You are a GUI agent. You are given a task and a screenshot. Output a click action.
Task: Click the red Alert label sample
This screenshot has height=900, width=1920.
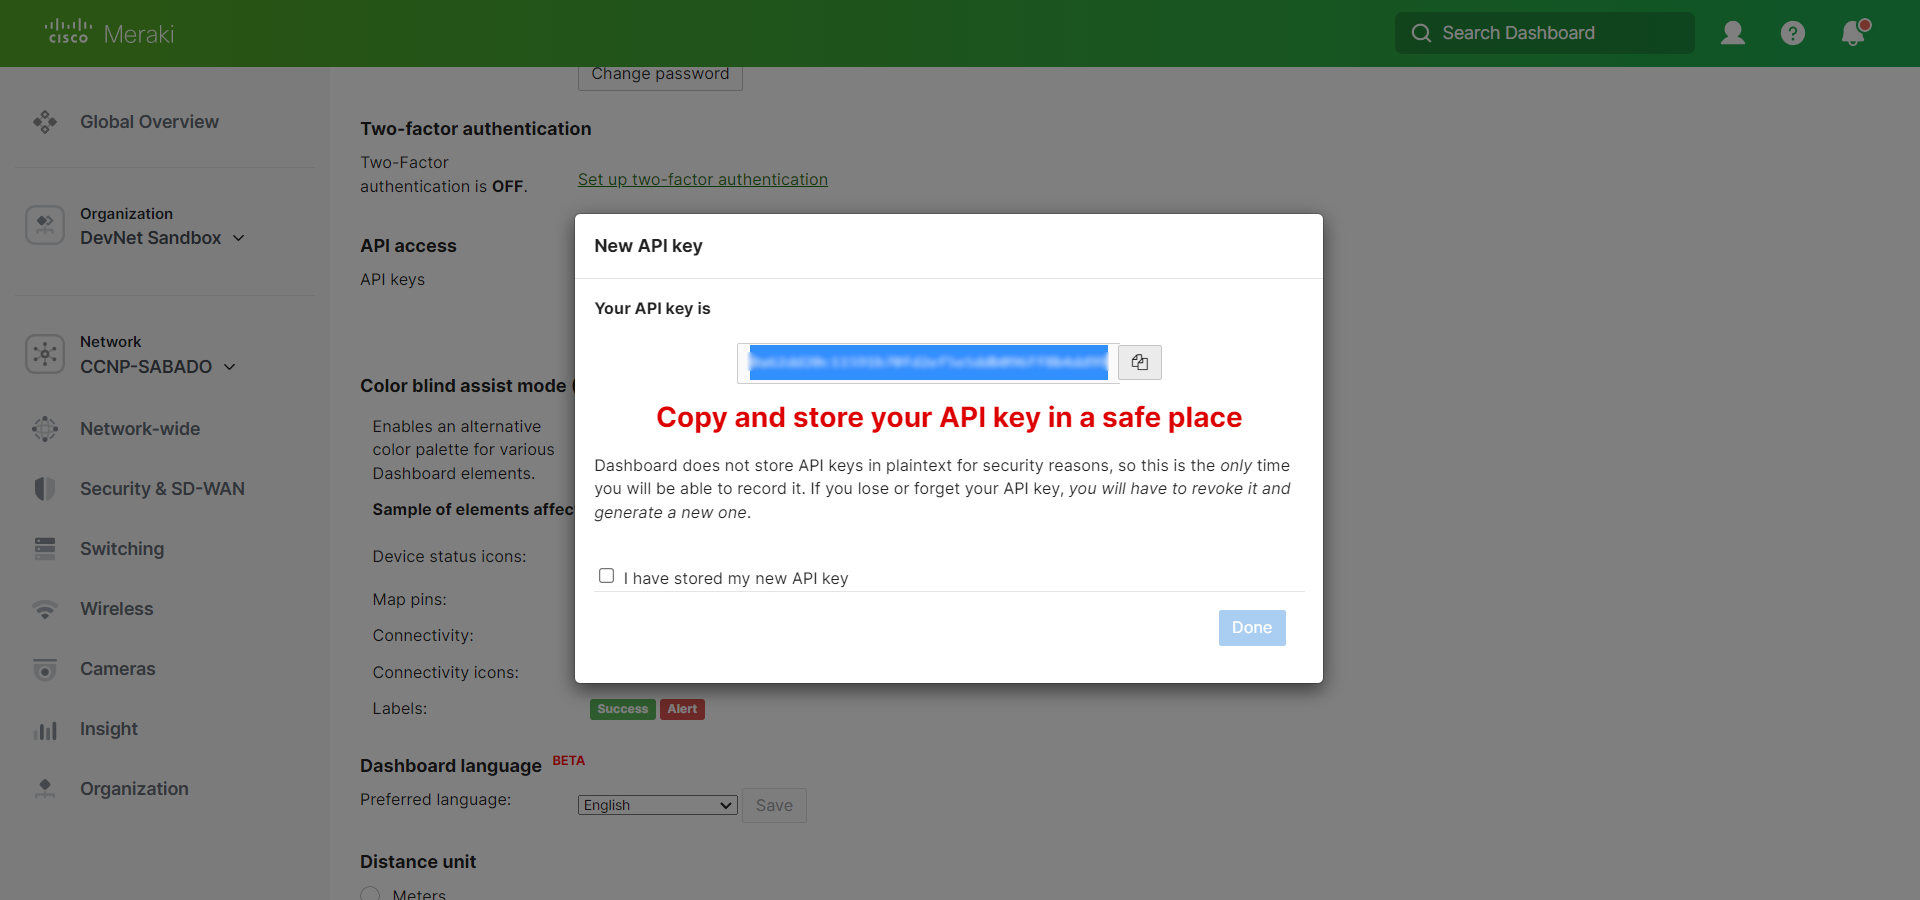click(x=682, y=709)
